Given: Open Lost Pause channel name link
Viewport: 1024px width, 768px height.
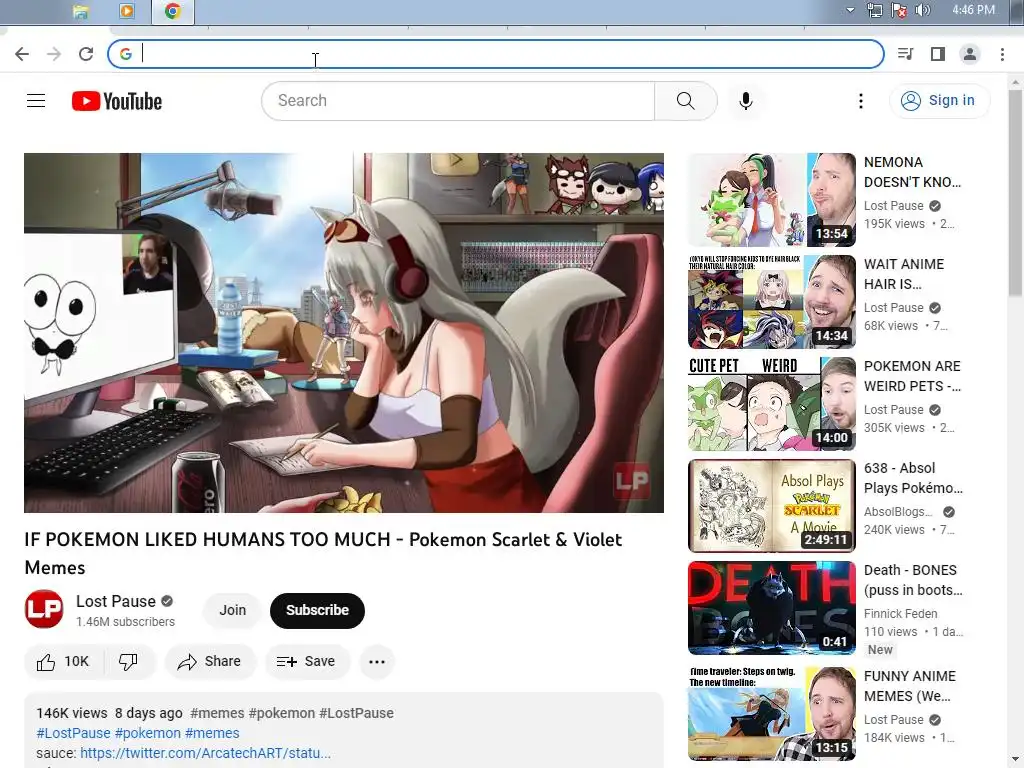Looking at the screenshot, I should tap(116, 601).
